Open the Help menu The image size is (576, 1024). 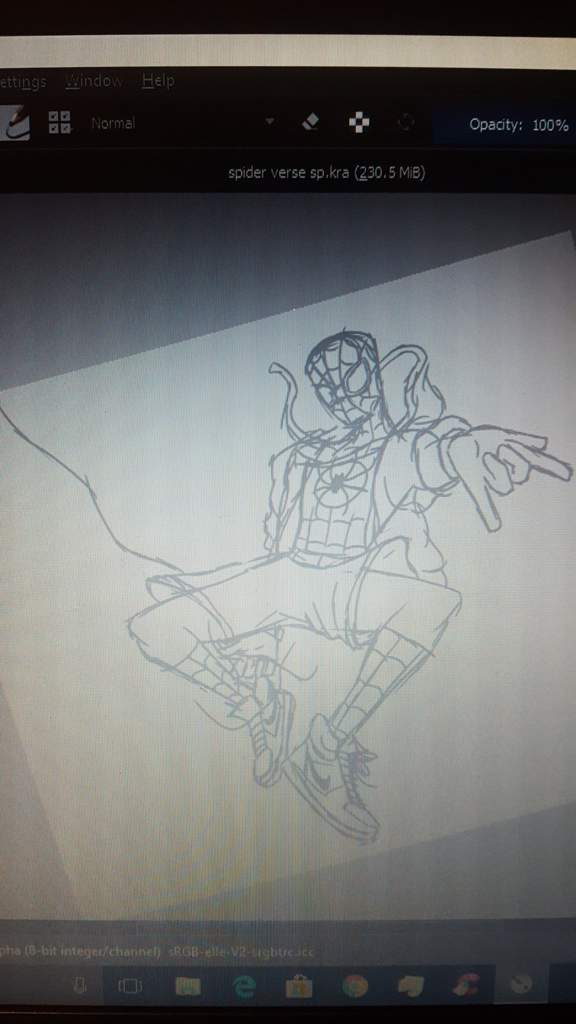point(158,81)
